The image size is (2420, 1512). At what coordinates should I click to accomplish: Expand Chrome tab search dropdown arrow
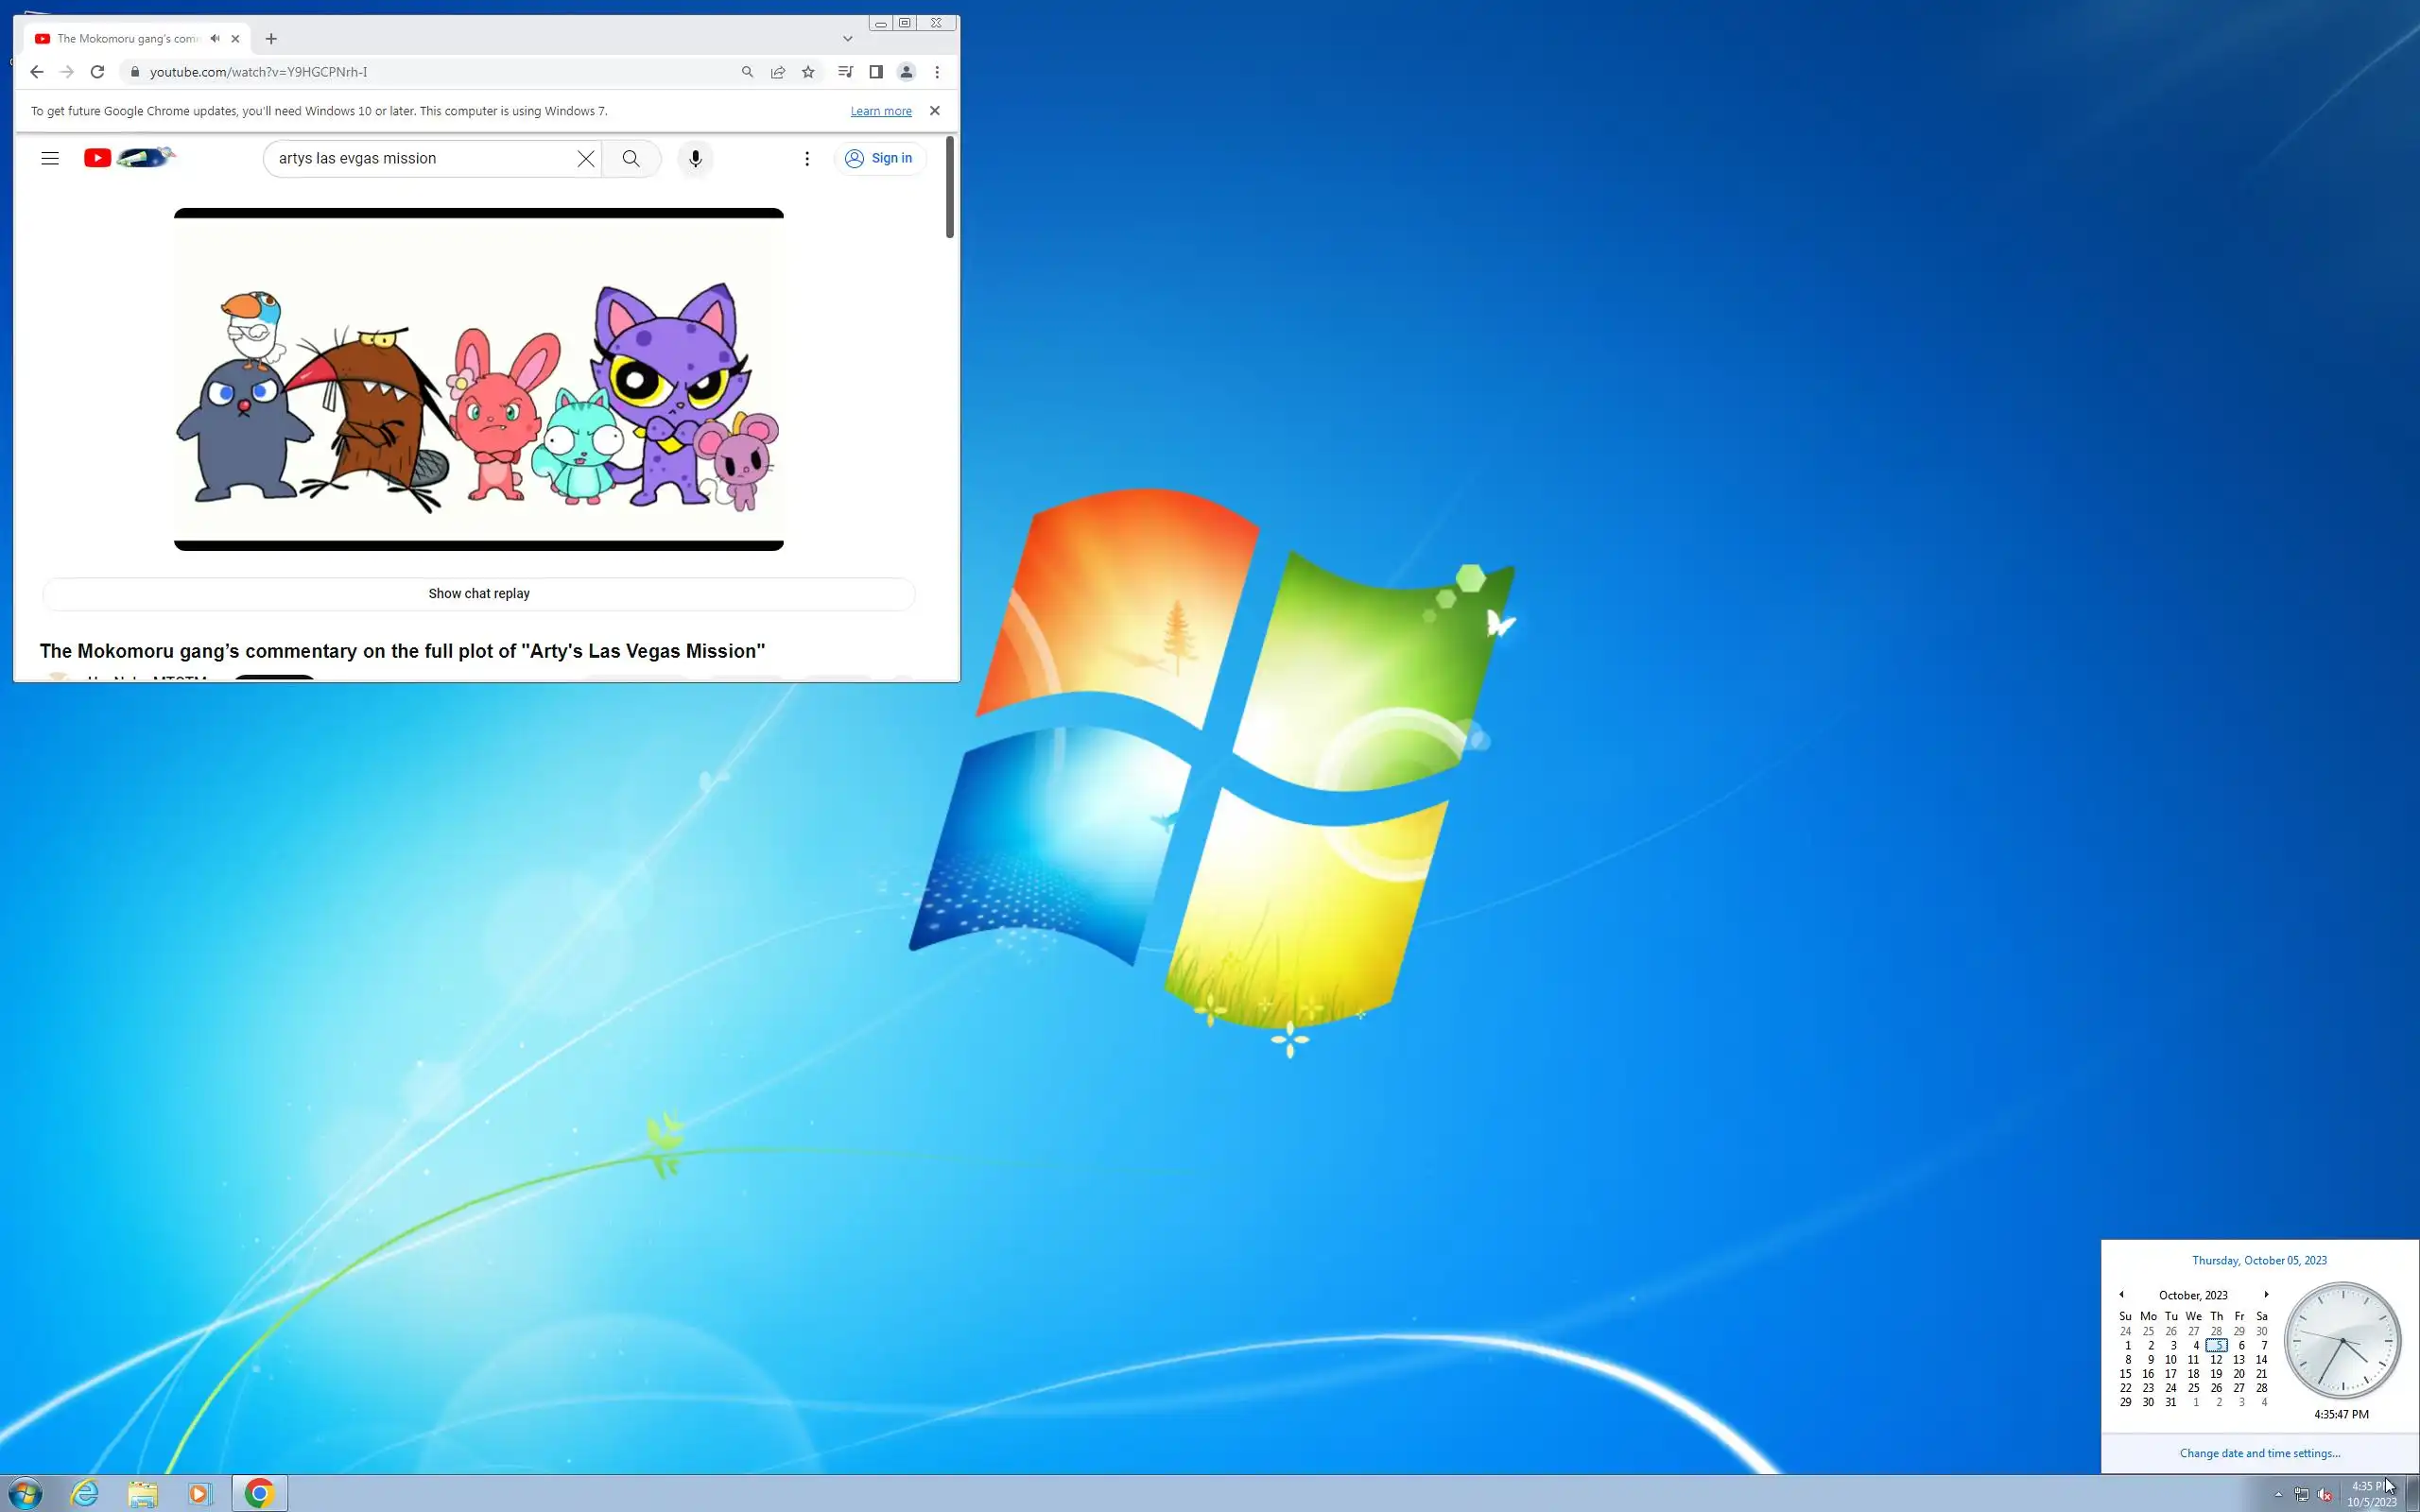[x=848, y=39]
